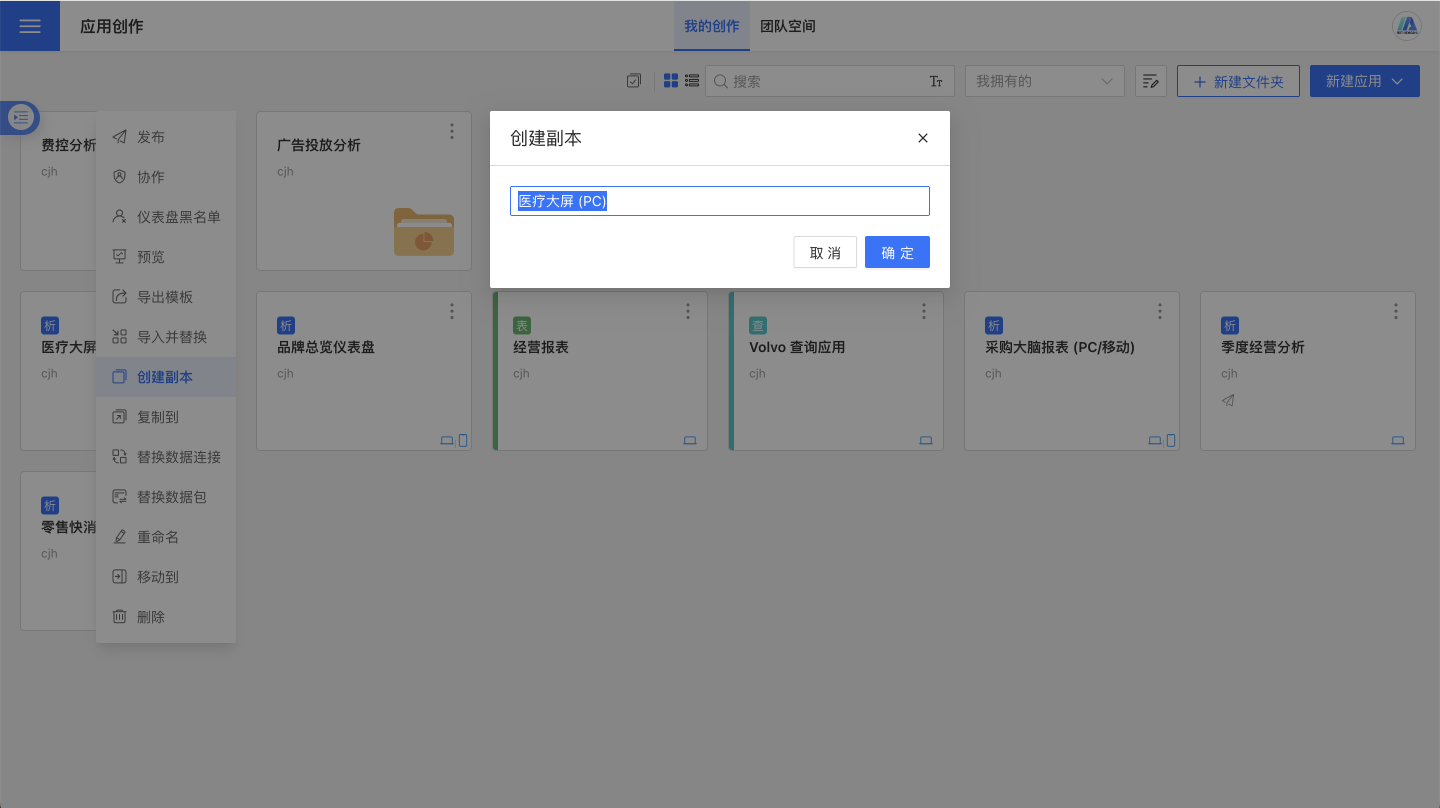Switch to grid card view
Viewport: 1440px width, 808px height.
point(671,81)
